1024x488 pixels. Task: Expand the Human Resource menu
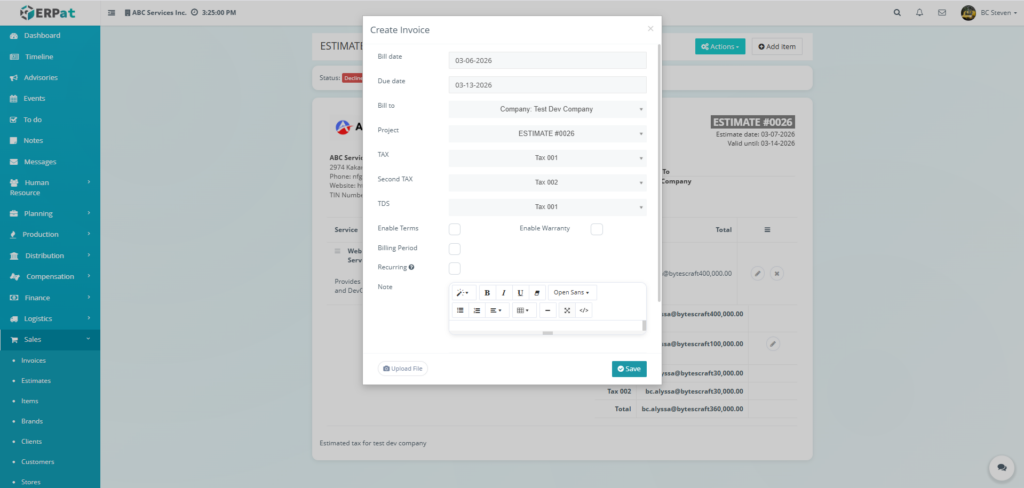click(x=50, y=187)
